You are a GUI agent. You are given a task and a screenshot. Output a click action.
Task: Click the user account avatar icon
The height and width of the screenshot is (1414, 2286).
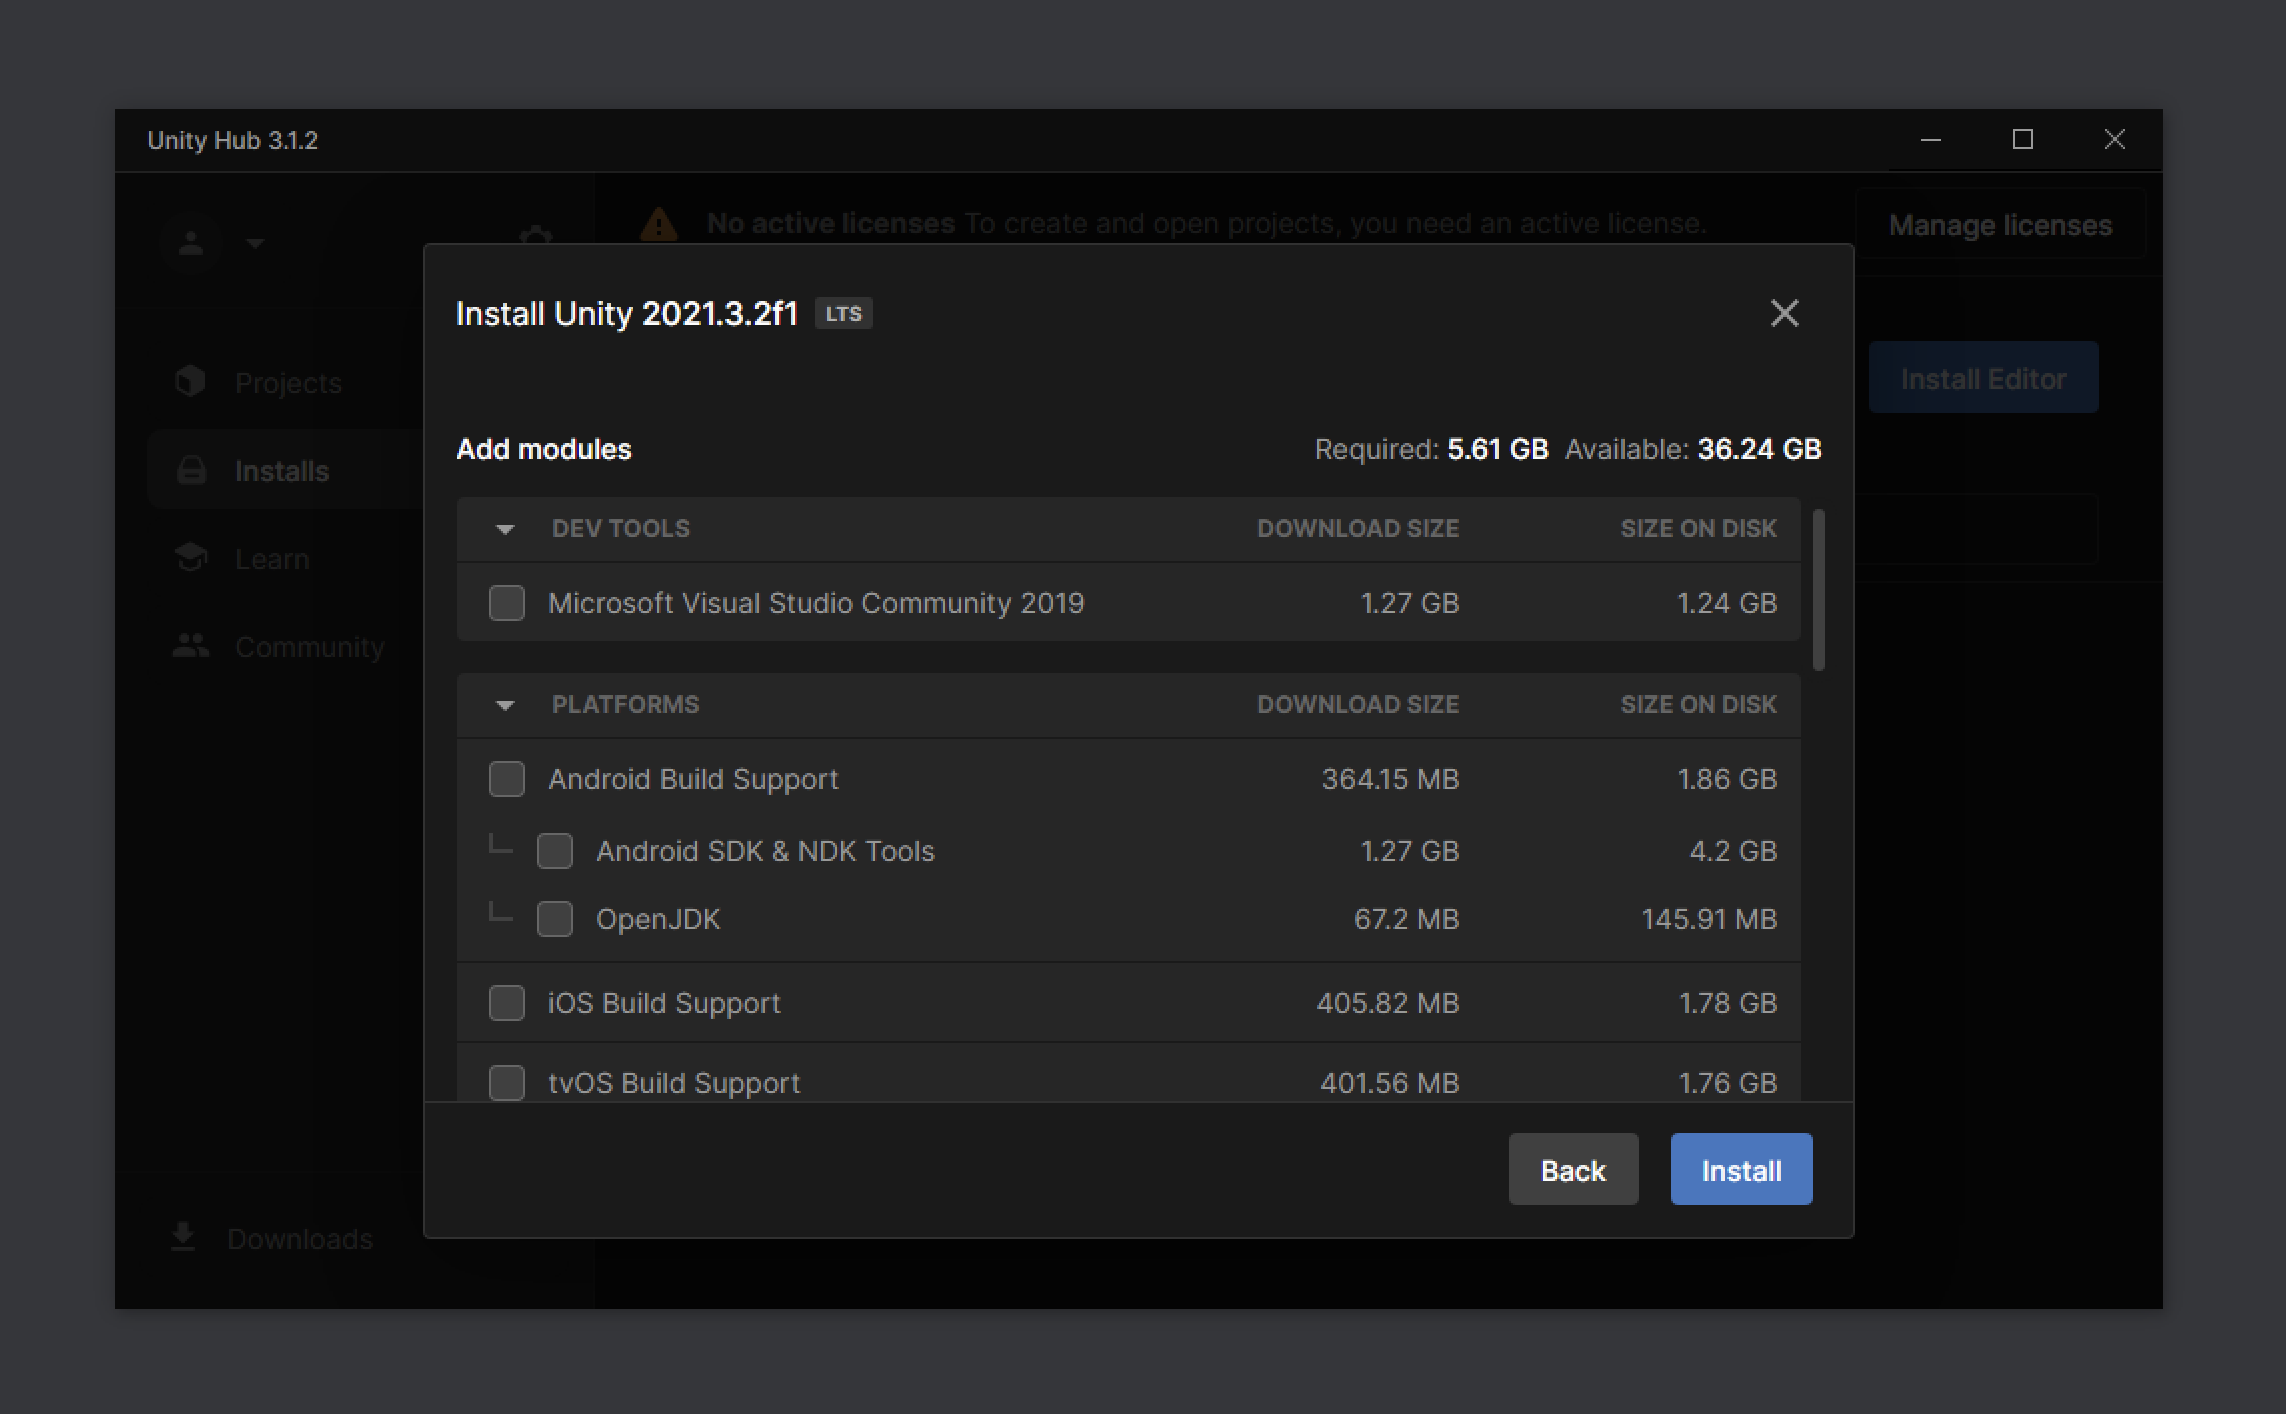coord(191,242)
